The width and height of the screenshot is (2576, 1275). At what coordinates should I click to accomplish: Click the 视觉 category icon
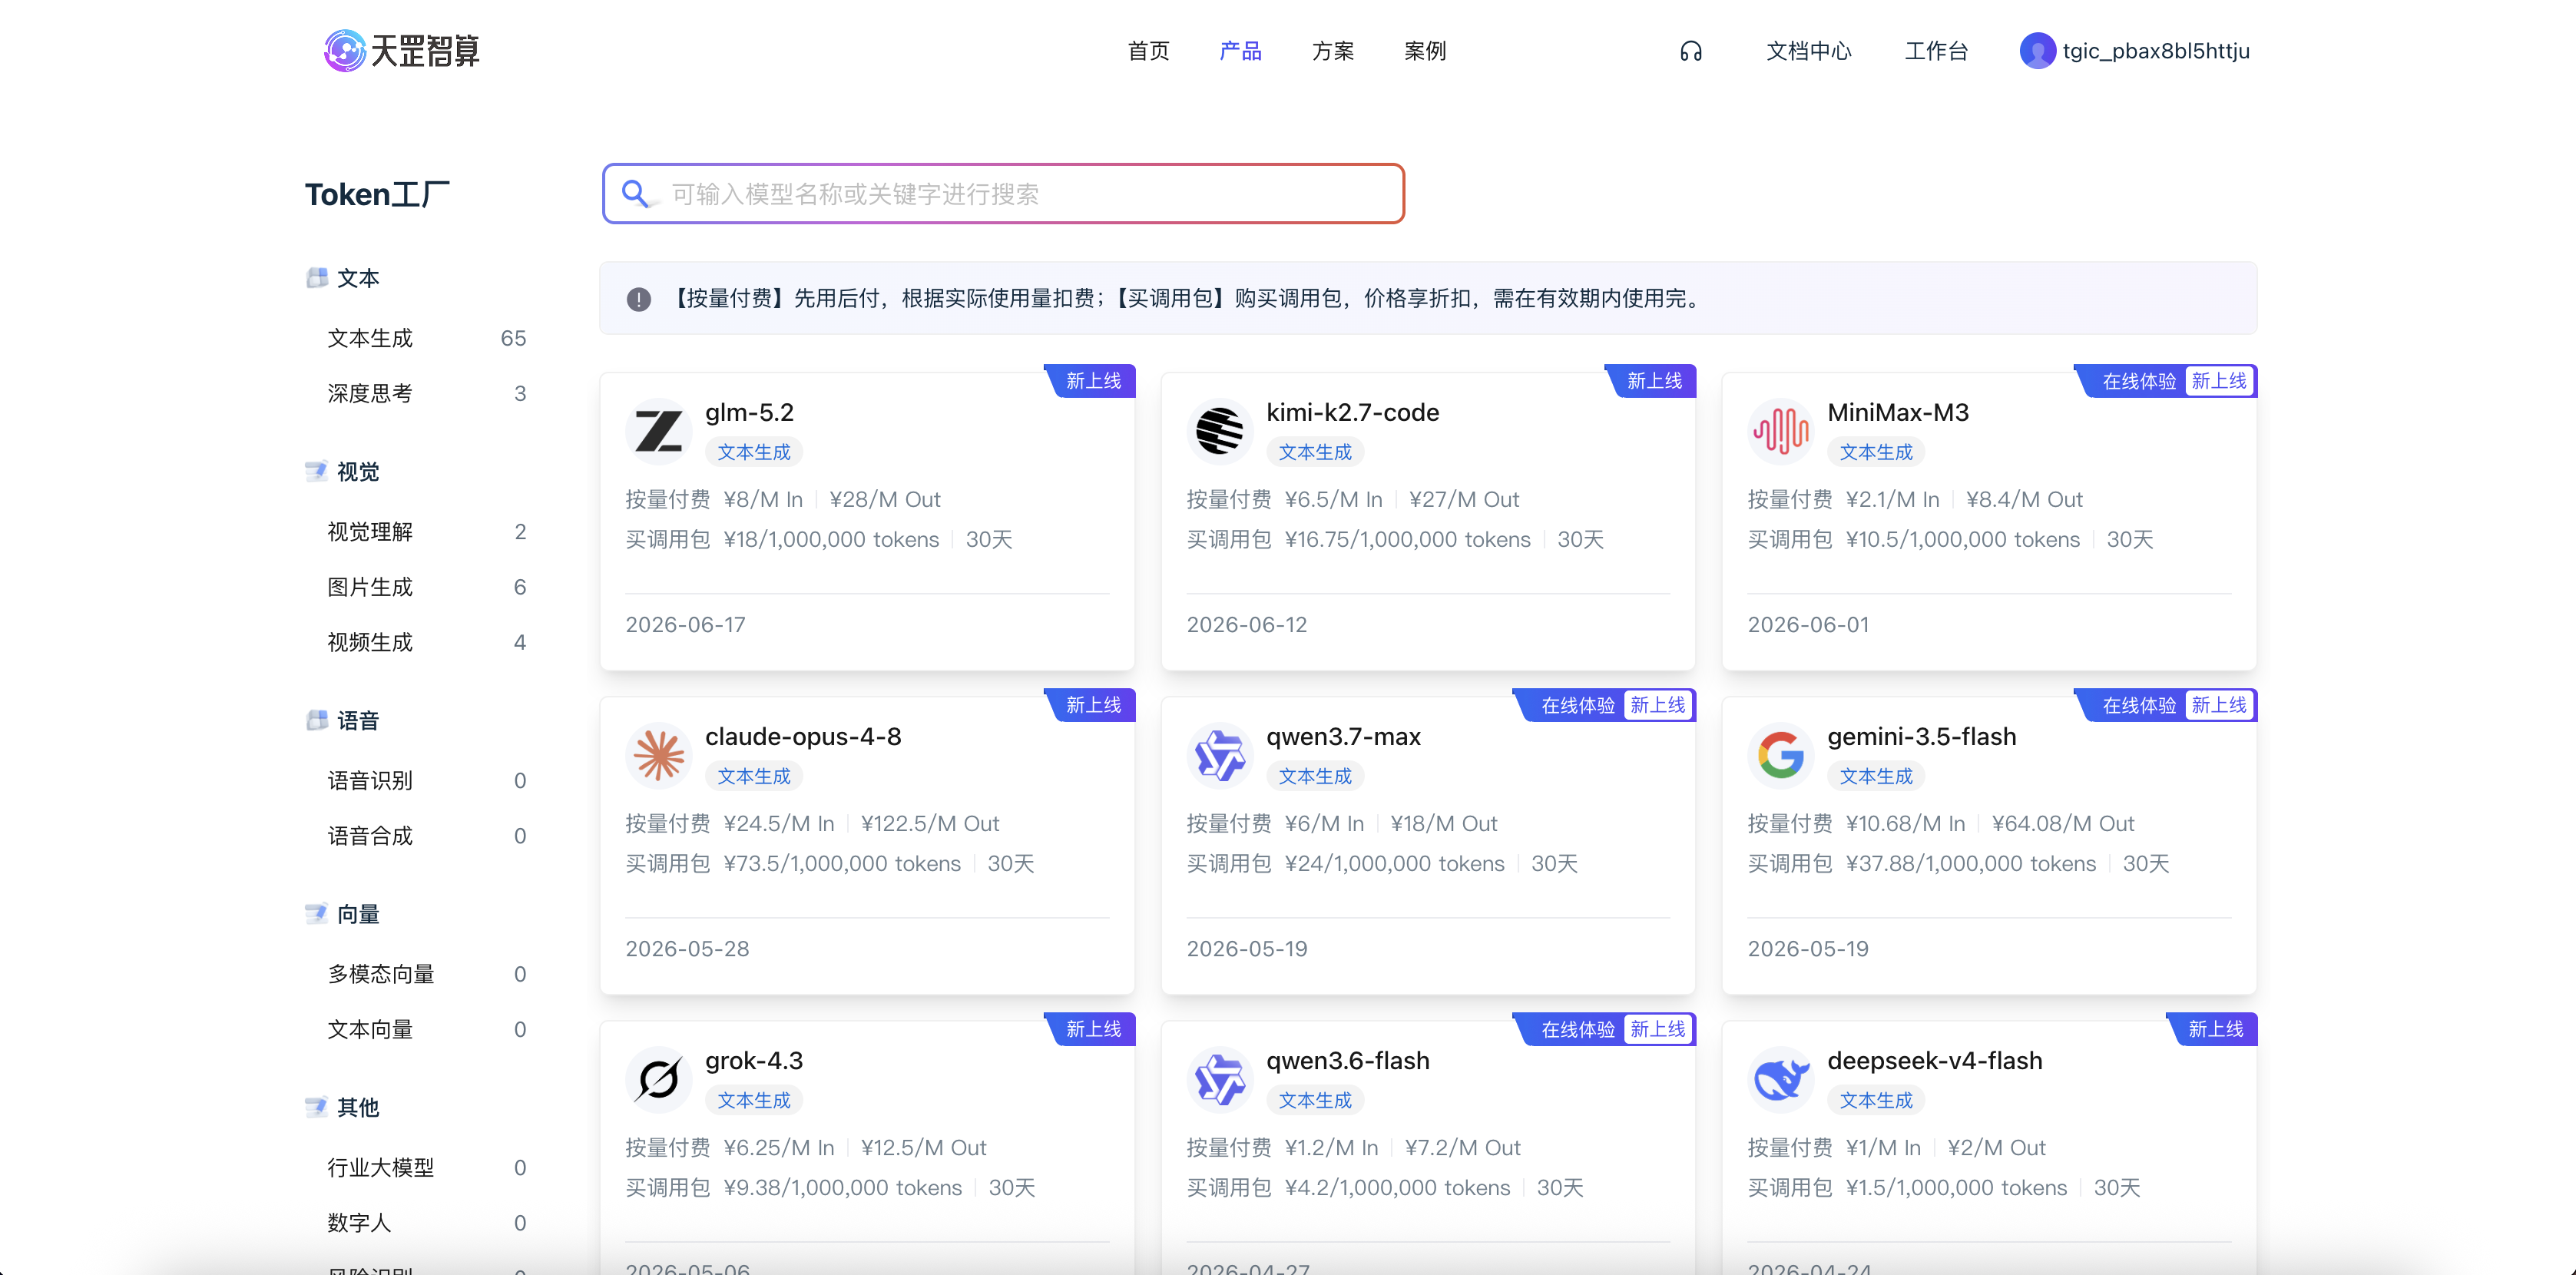pyautogui.click(x=317, y=471)
